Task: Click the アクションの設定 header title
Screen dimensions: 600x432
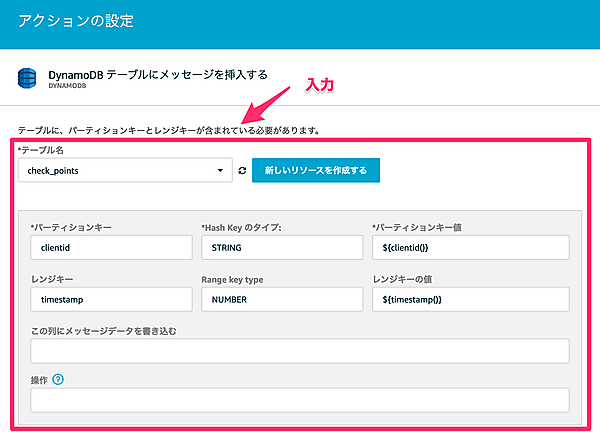Action: tap(76, 20)
